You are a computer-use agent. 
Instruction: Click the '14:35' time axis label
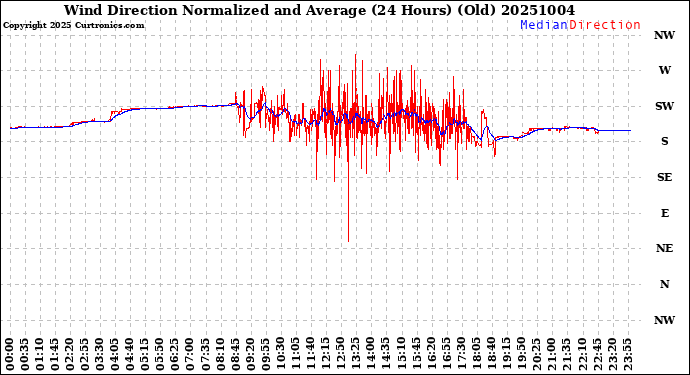[x=385, y=355]
